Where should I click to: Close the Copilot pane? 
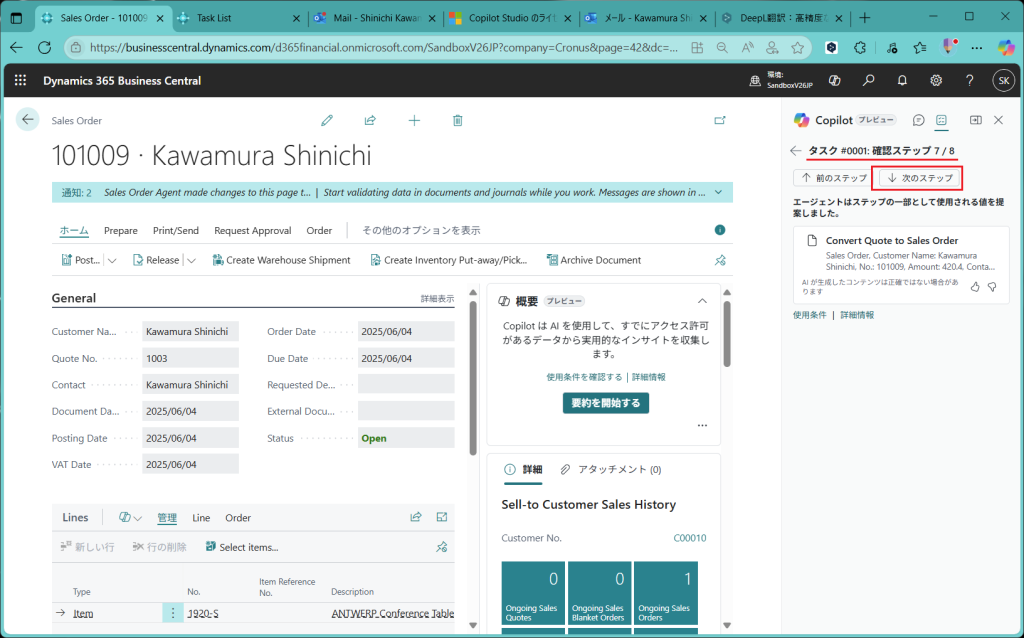[999, 120]
